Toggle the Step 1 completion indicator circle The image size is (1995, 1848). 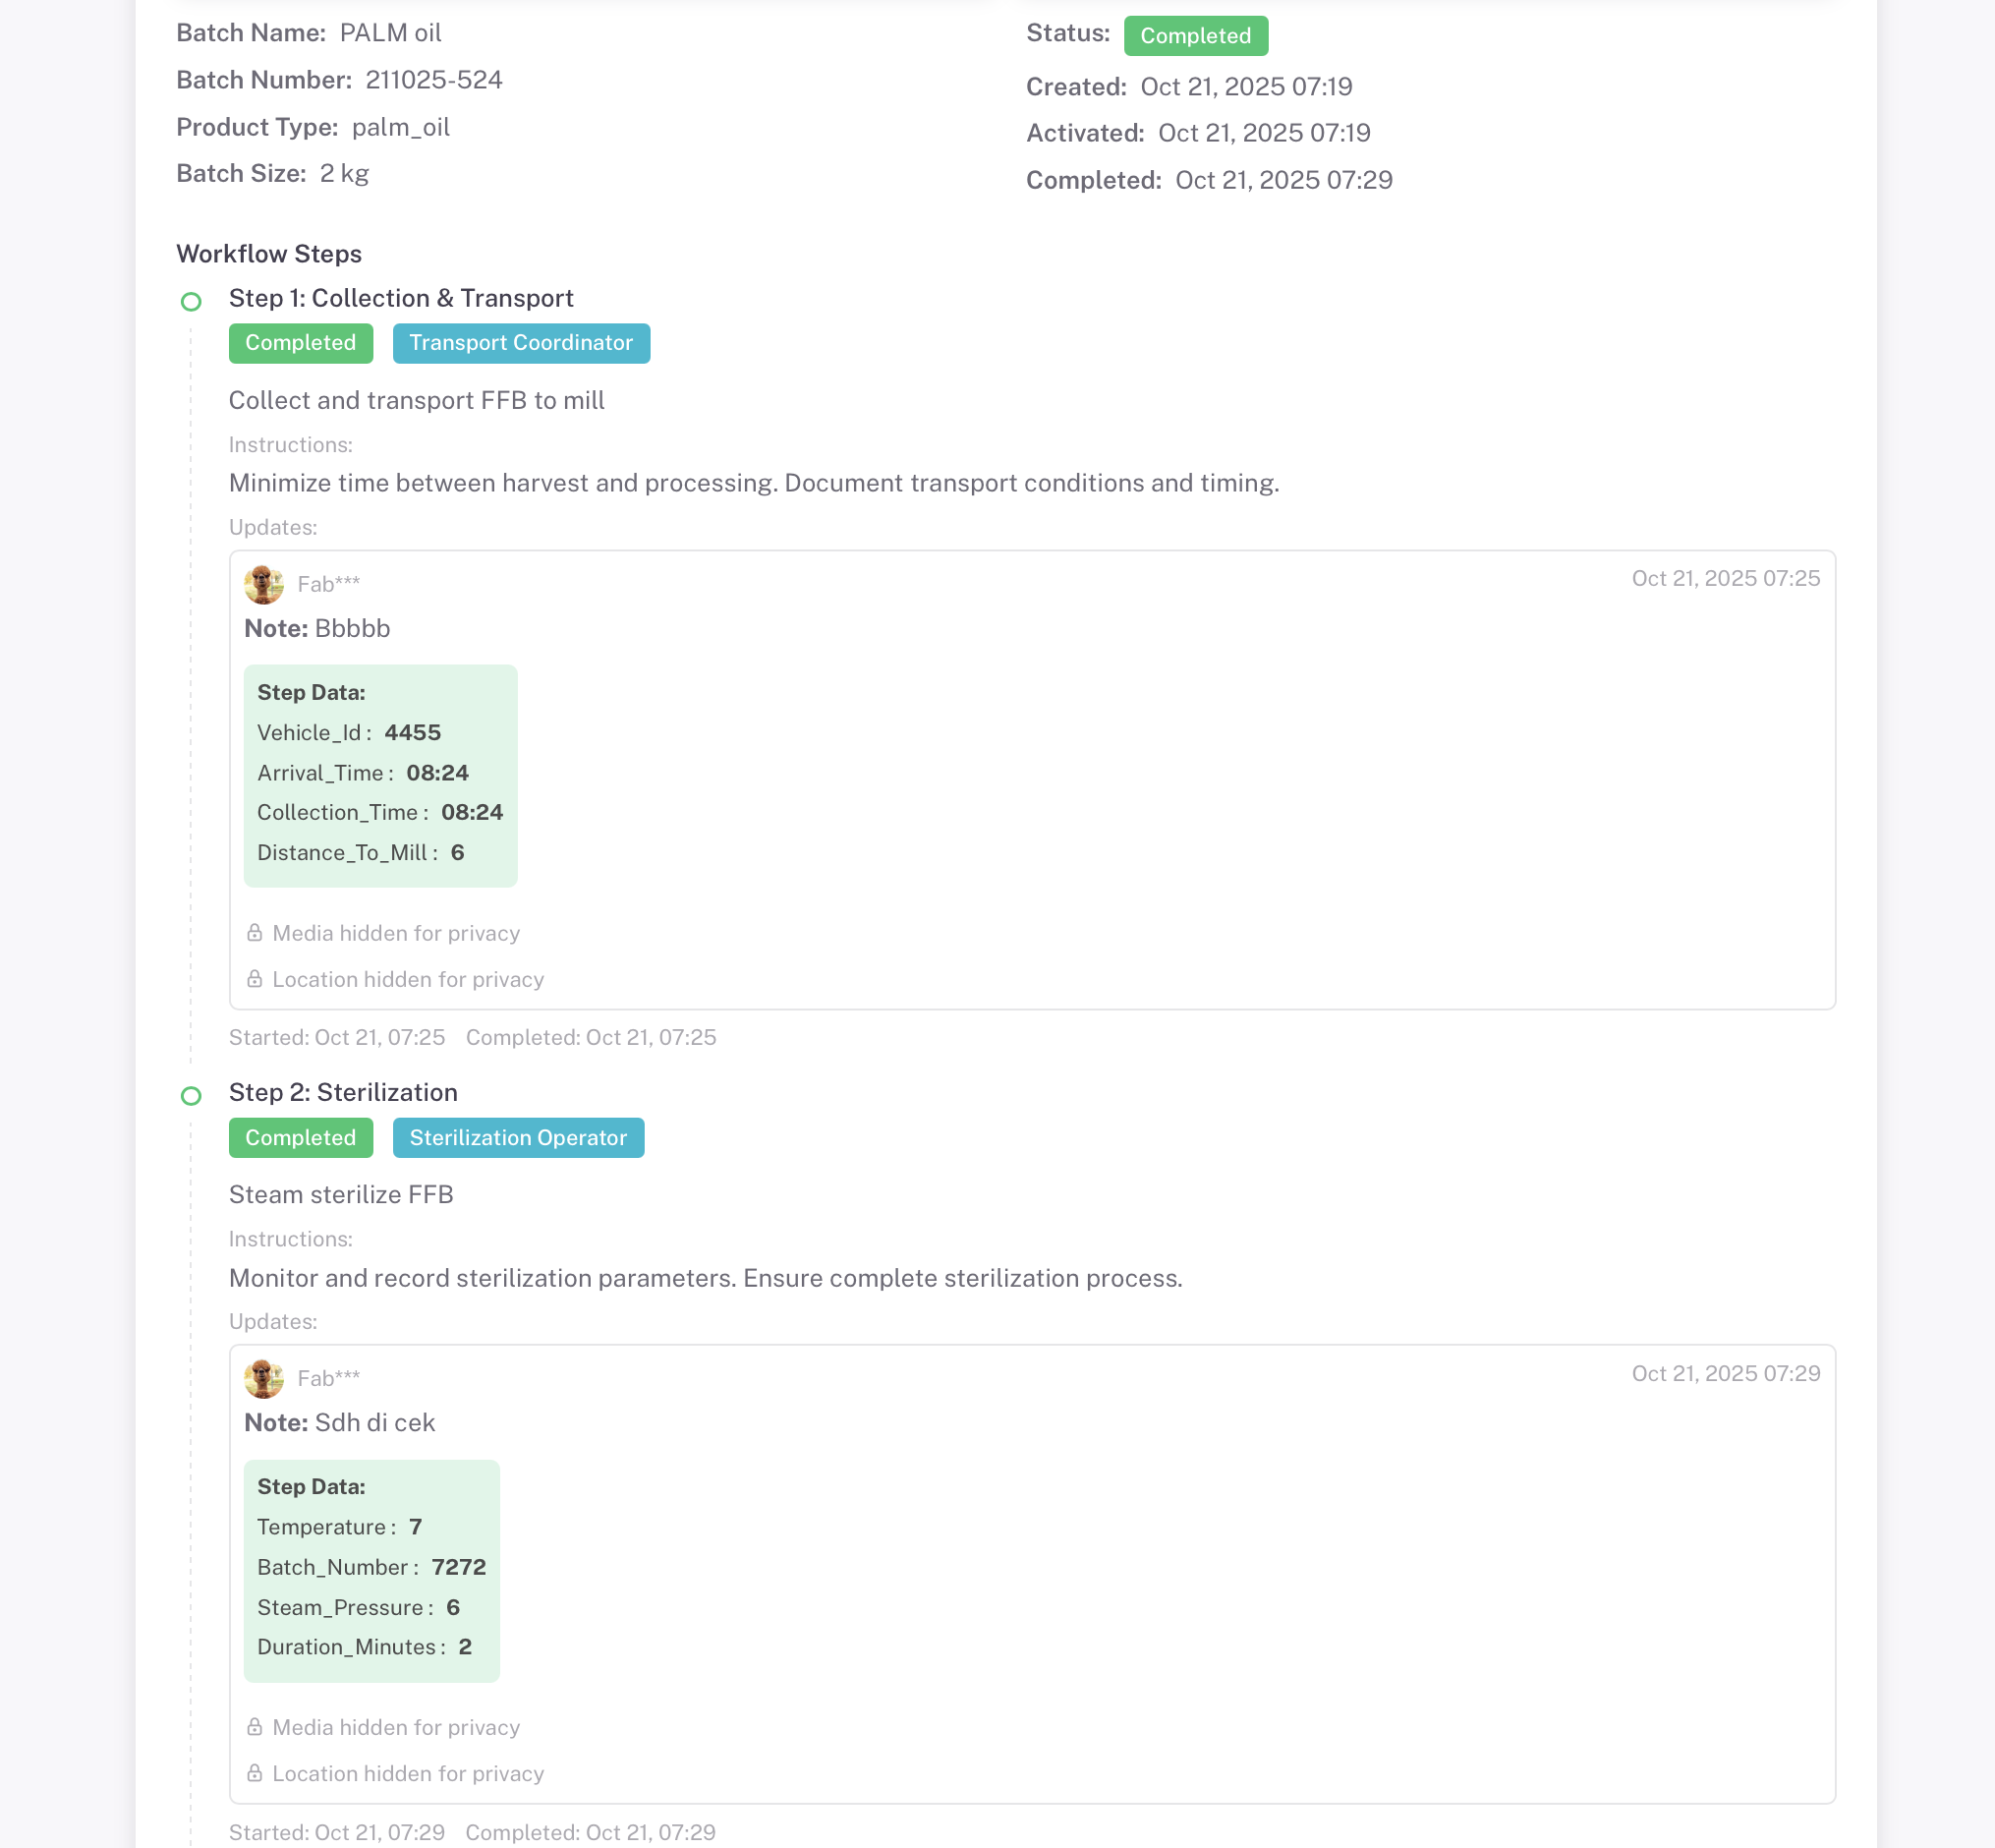(192, 300)
